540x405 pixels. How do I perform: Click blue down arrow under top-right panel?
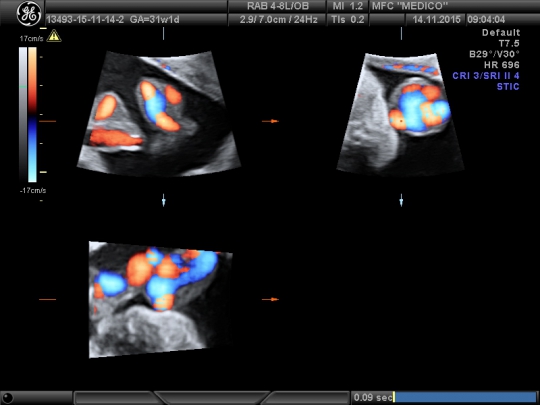[x=401, y=200]
